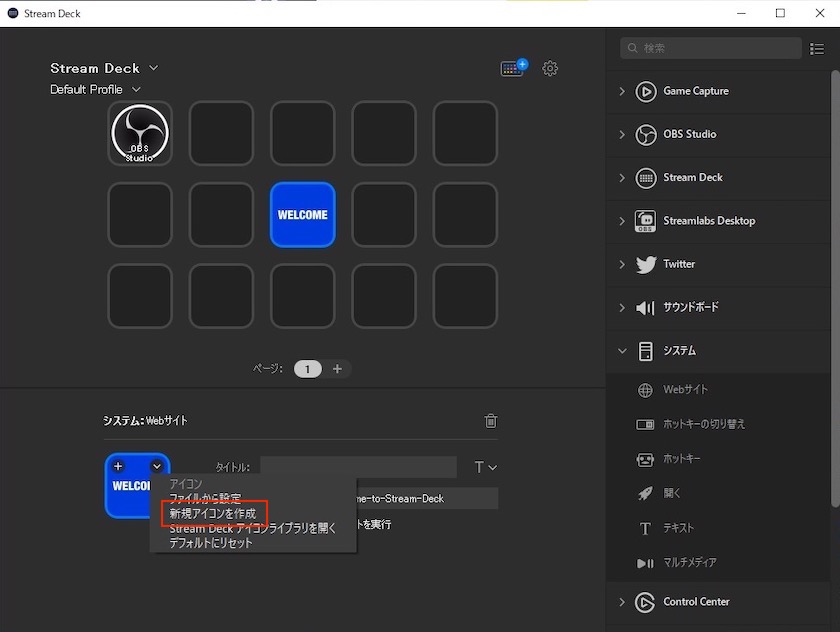This screenshot has width=840, height=632.
Task: Expand the Streamlabs Desktop category
Action: [622, 221]
